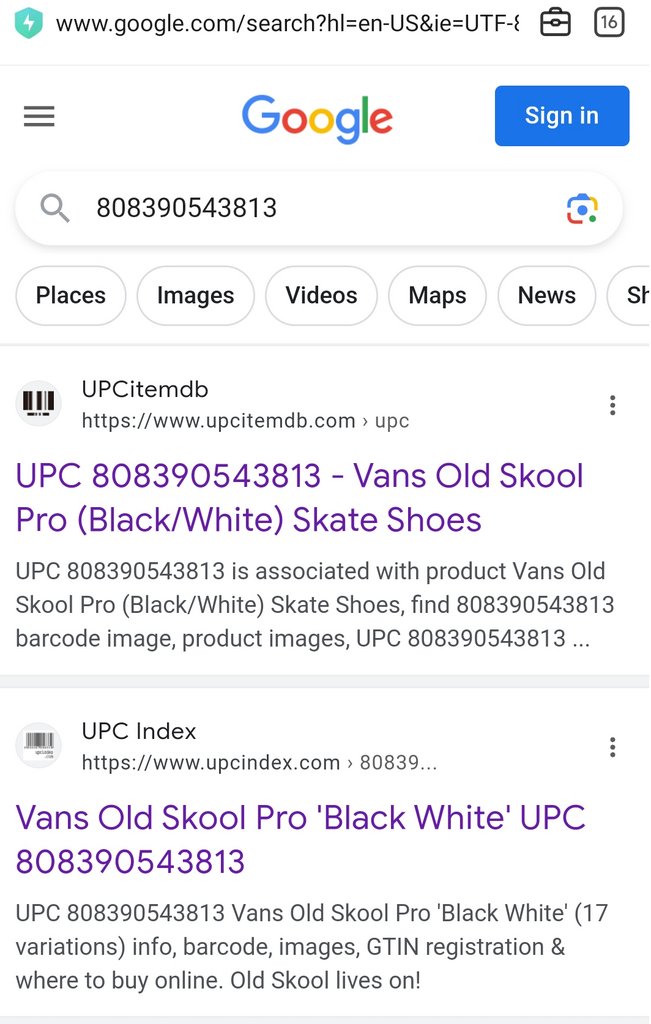Open options menu for UPC Index result

612,746
